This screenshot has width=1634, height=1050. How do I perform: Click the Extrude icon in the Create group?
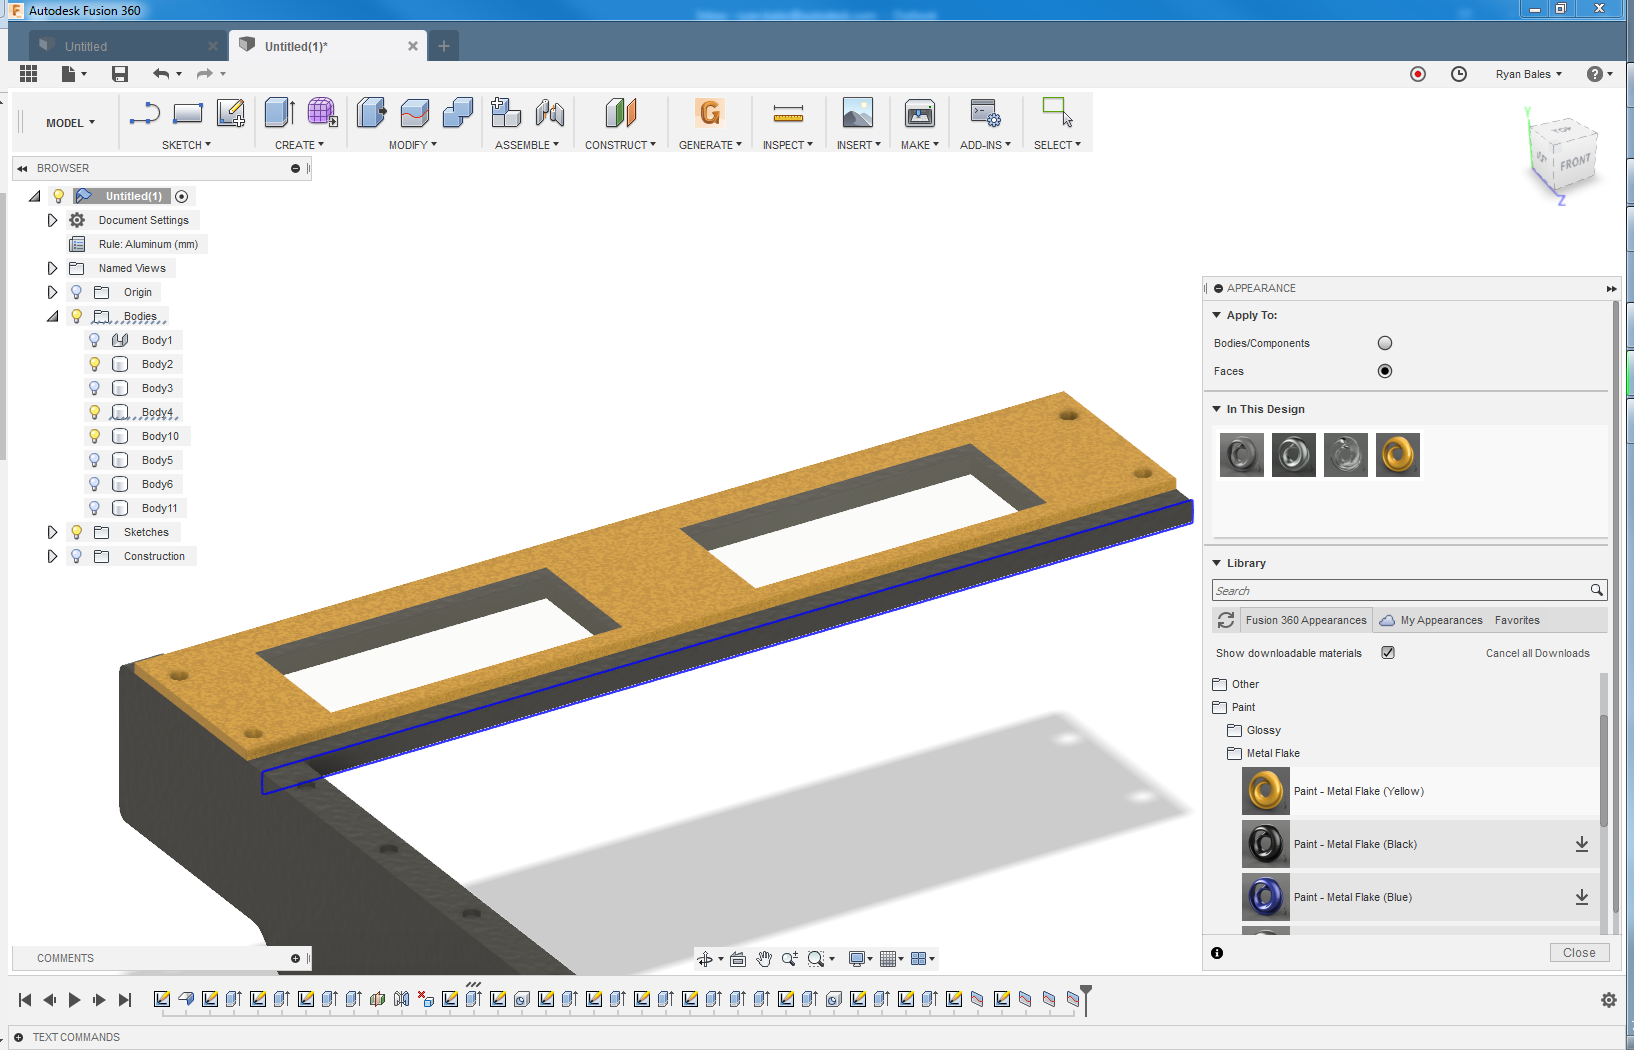[x=279, y=113]
